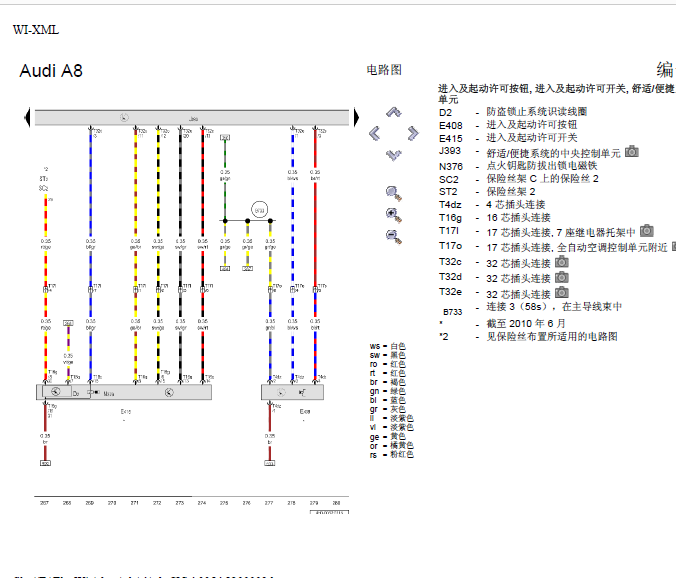Image resolution: width=676 pixels, height=578 pixels.
Task: Open the camera photo for J393 control unit
Action: point(632,151)
